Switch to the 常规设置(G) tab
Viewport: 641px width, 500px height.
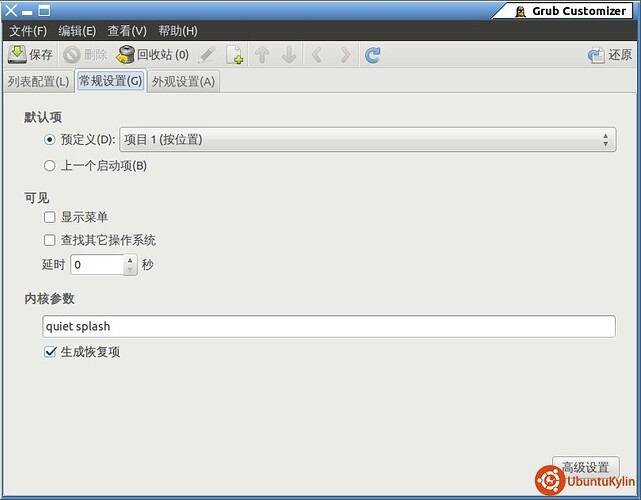click(x=110, y=81)
